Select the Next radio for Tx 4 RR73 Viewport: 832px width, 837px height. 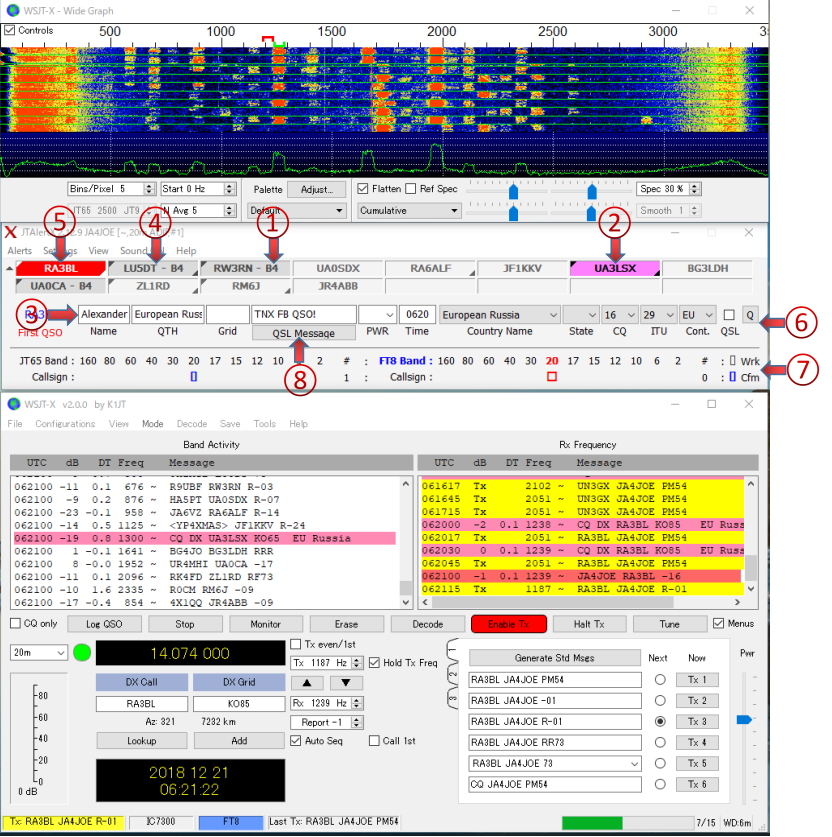(x=660, y=743)
